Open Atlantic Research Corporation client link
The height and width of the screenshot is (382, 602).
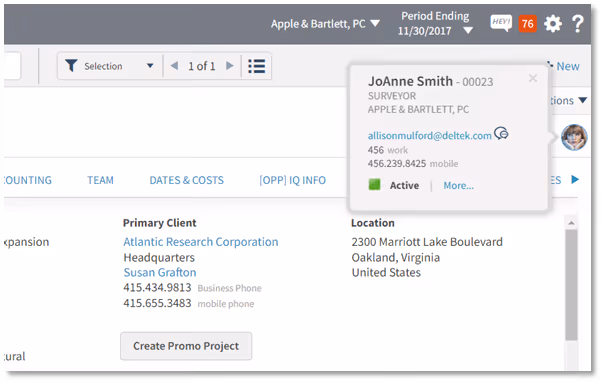(201, 242)
